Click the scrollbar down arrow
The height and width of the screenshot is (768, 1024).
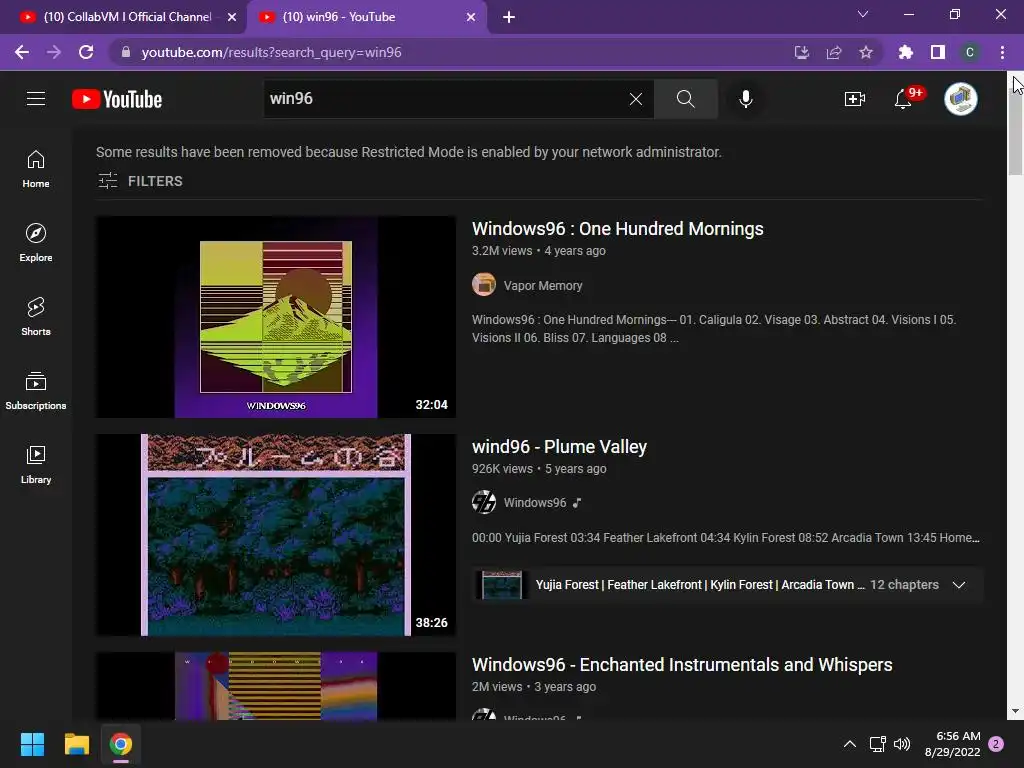point(1015,711)
